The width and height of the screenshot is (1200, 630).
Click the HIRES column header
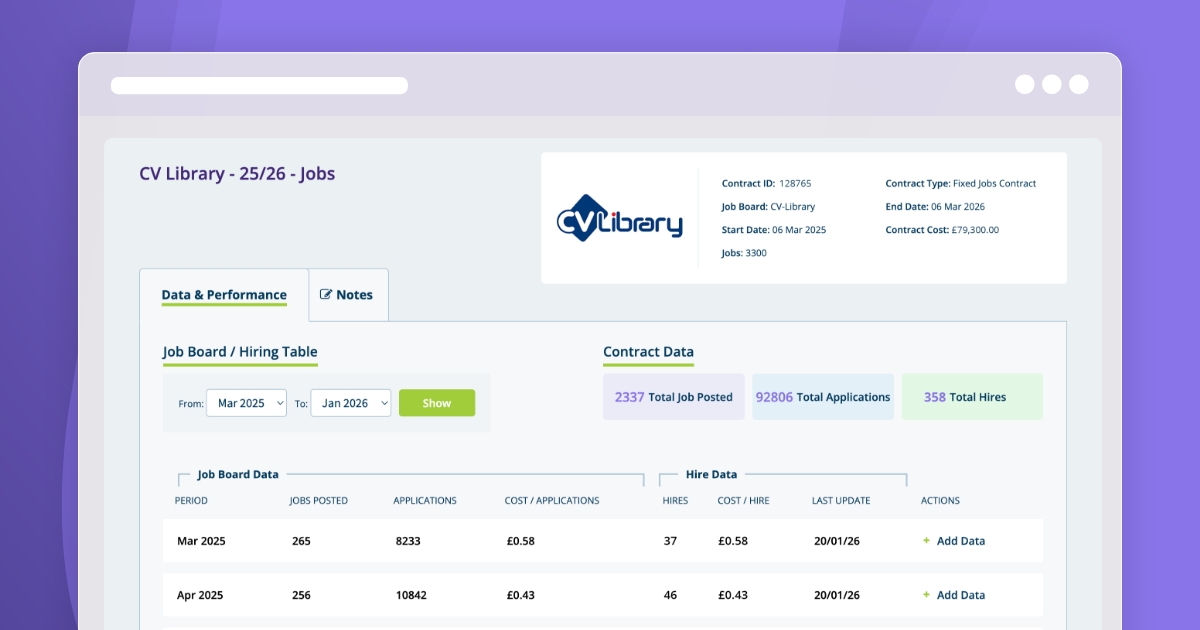[675, 501]
